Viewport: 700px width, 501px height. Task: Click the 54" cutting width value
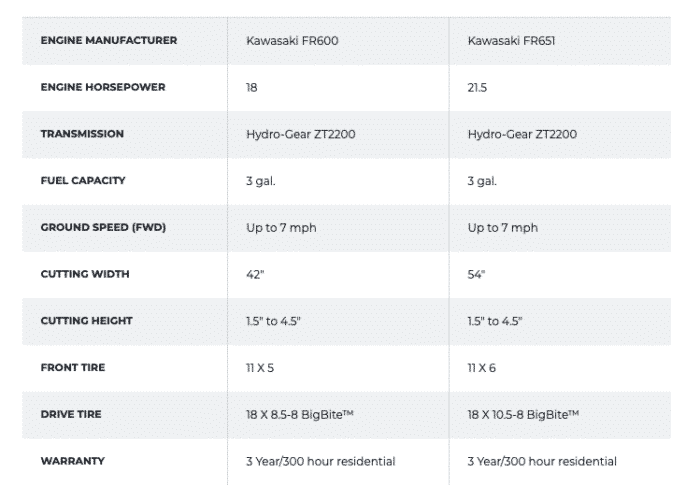coord(475,274)
